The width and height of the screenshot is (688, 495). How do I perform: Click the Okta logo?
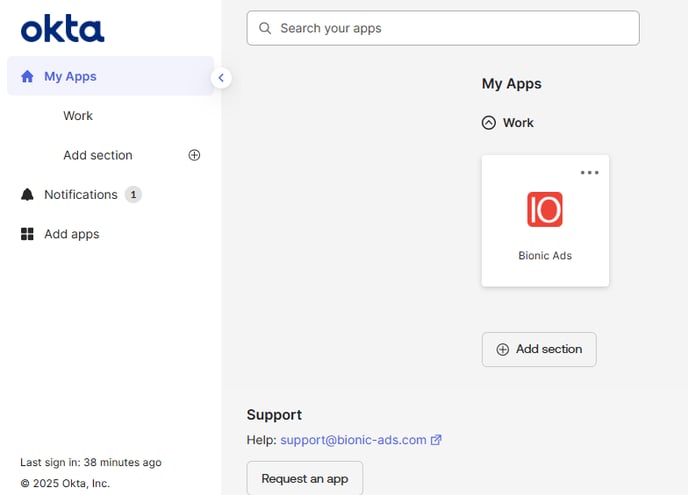coord(62,29)
